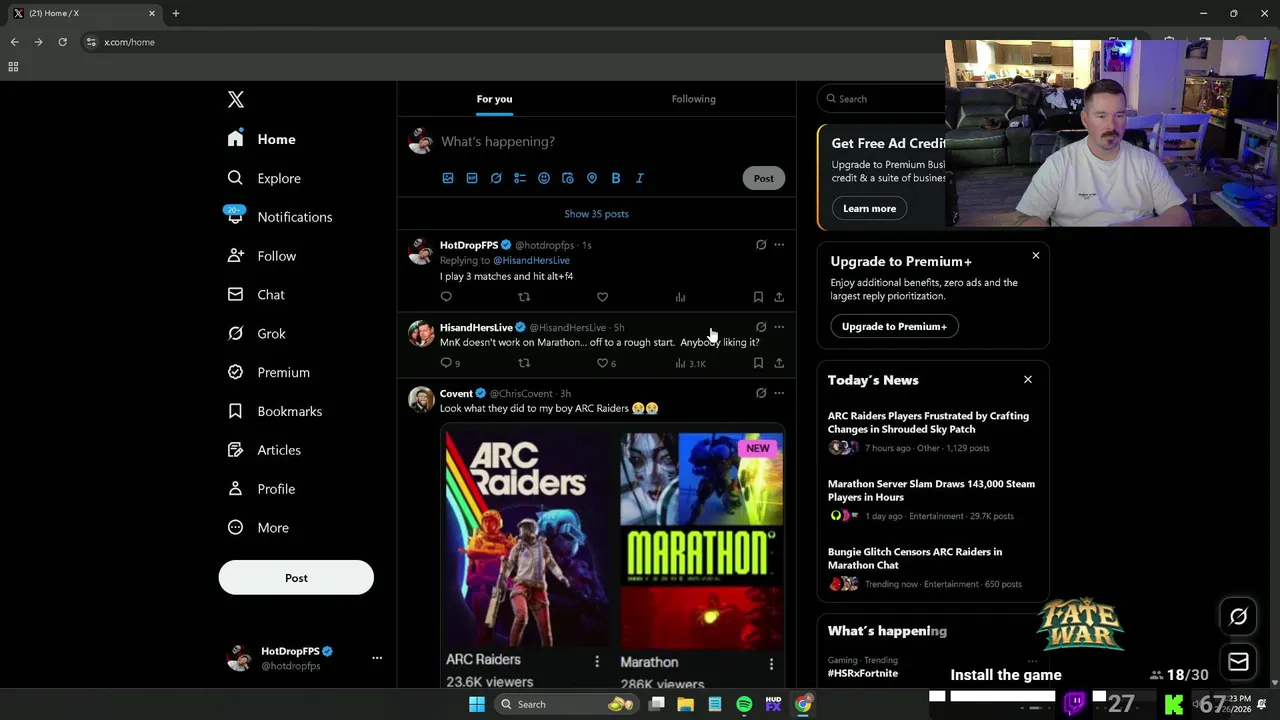1280x720 pixels.
Task: Share HisandHersLive Marathon post
Action: (779, 363)
